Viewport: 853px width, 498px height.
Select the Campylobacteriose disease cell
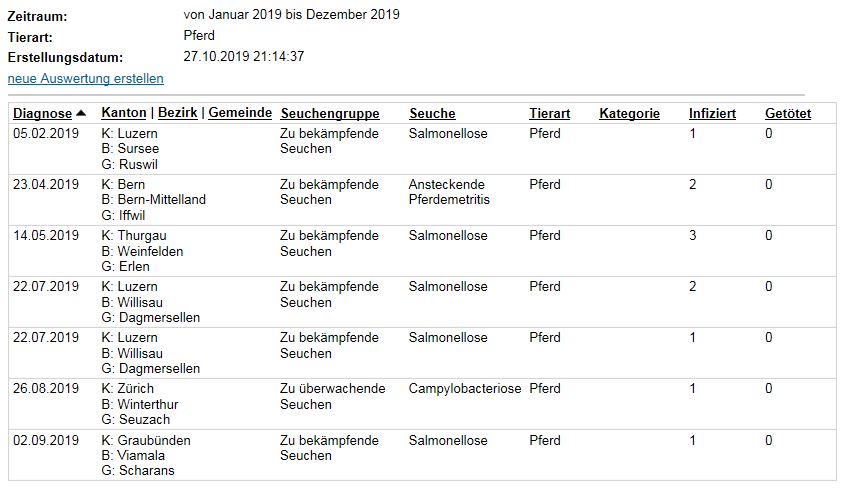pyautogui.click(x=465, y=389)
